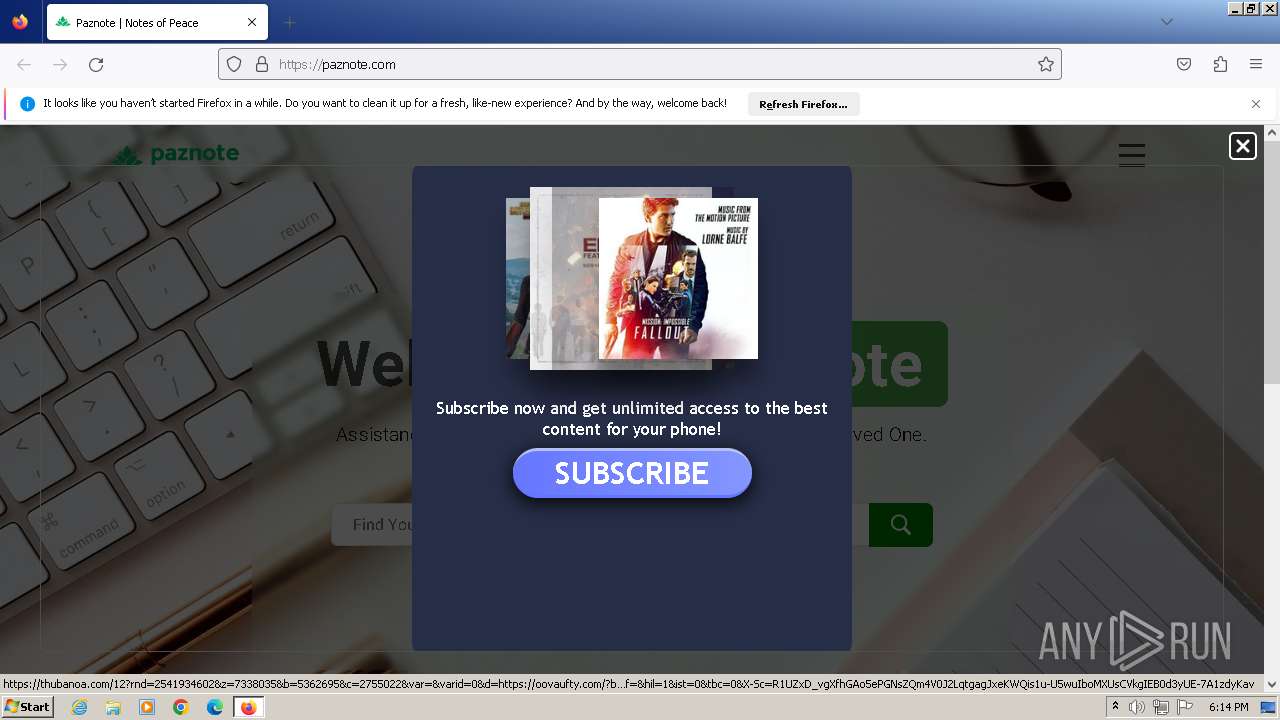Open the Extensions puzzle icon
This screenshot has width=1280, height=720.
coord(1220,64)
